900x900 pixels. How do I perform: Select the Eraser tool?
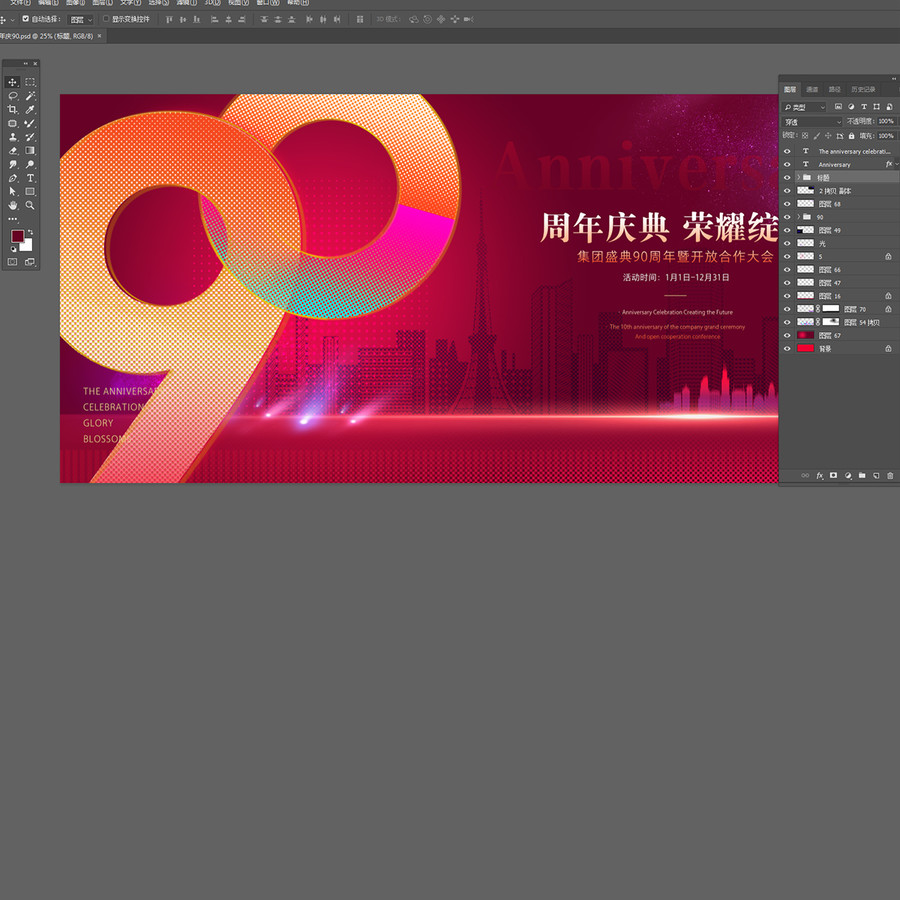pos(13,150)
